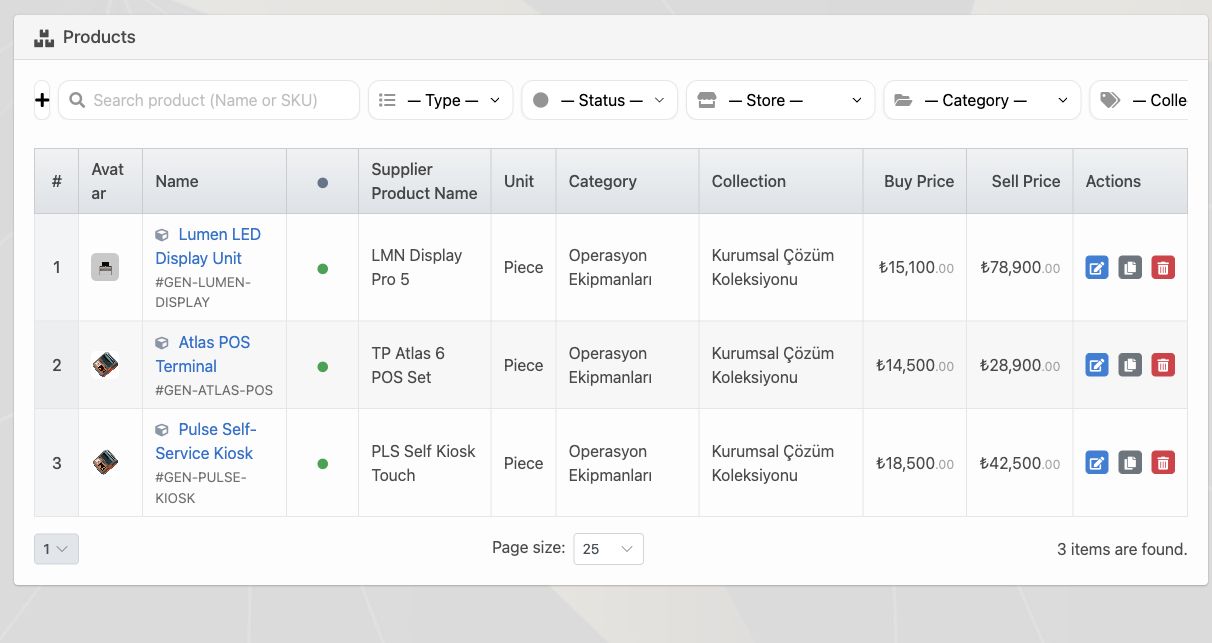Click the Lumen LED avatar thumbnail
Viewport: 1212px width, 643px height.
tap(105, 267)
